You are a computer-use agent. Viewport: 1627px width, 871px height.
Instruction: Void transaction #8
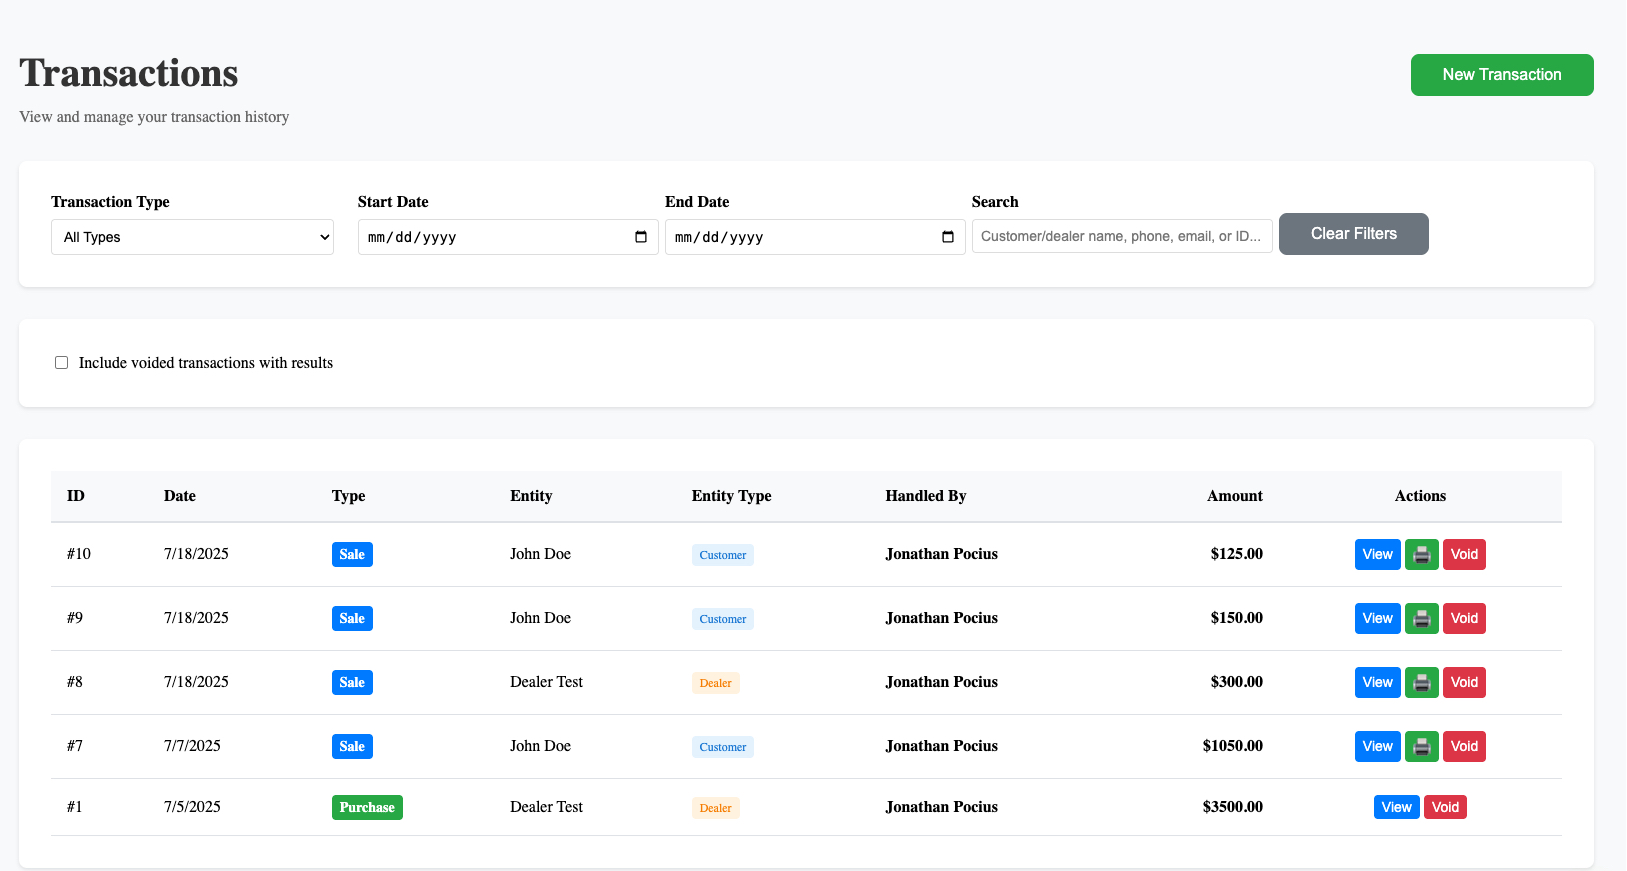click(x=1464, y=682)
